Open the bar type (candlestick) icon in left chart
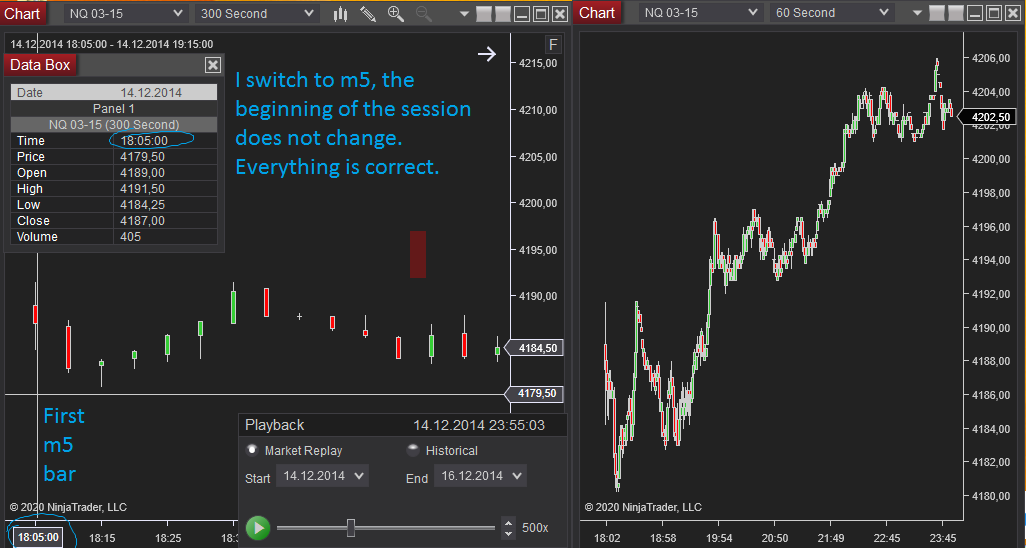This screenshot has width=1026, height=548. coord(341,14)
